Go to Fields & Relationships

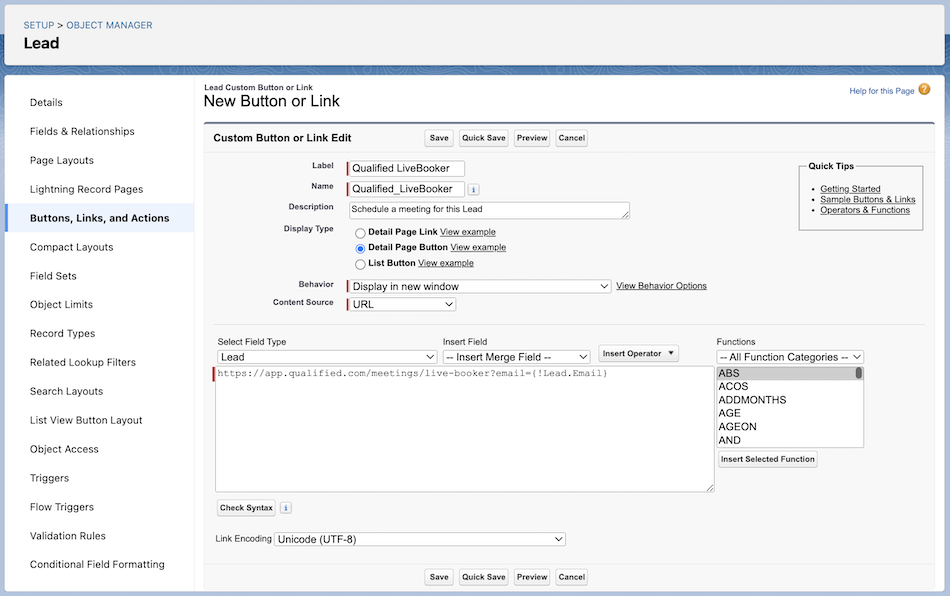[x=82, y=131]
